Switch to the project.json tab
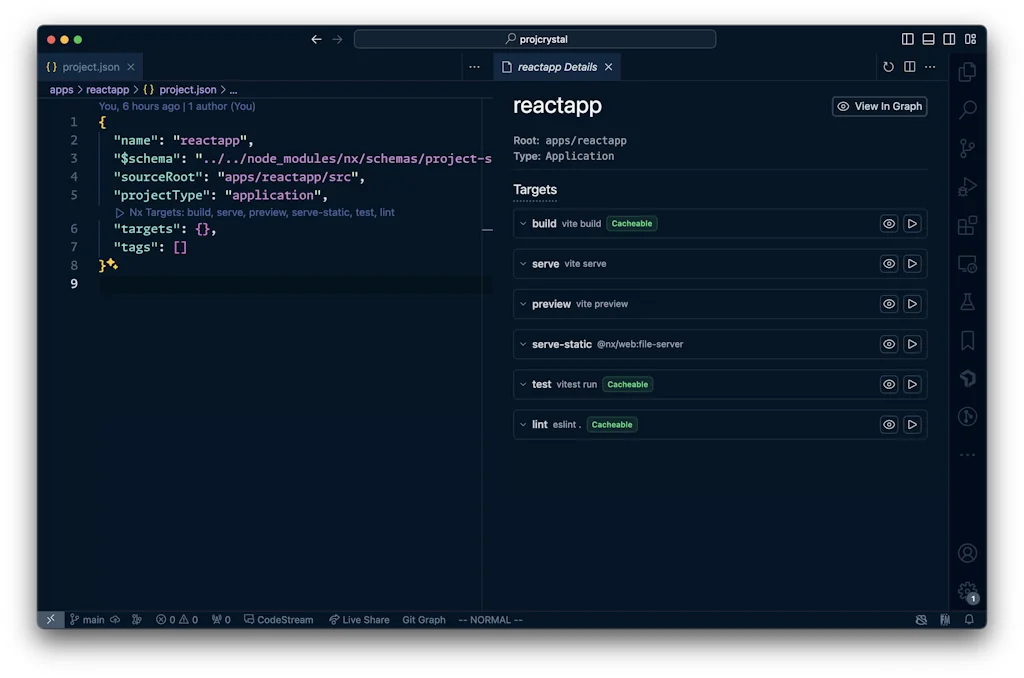Screen dimensions: 1024x678 (90, 67)
